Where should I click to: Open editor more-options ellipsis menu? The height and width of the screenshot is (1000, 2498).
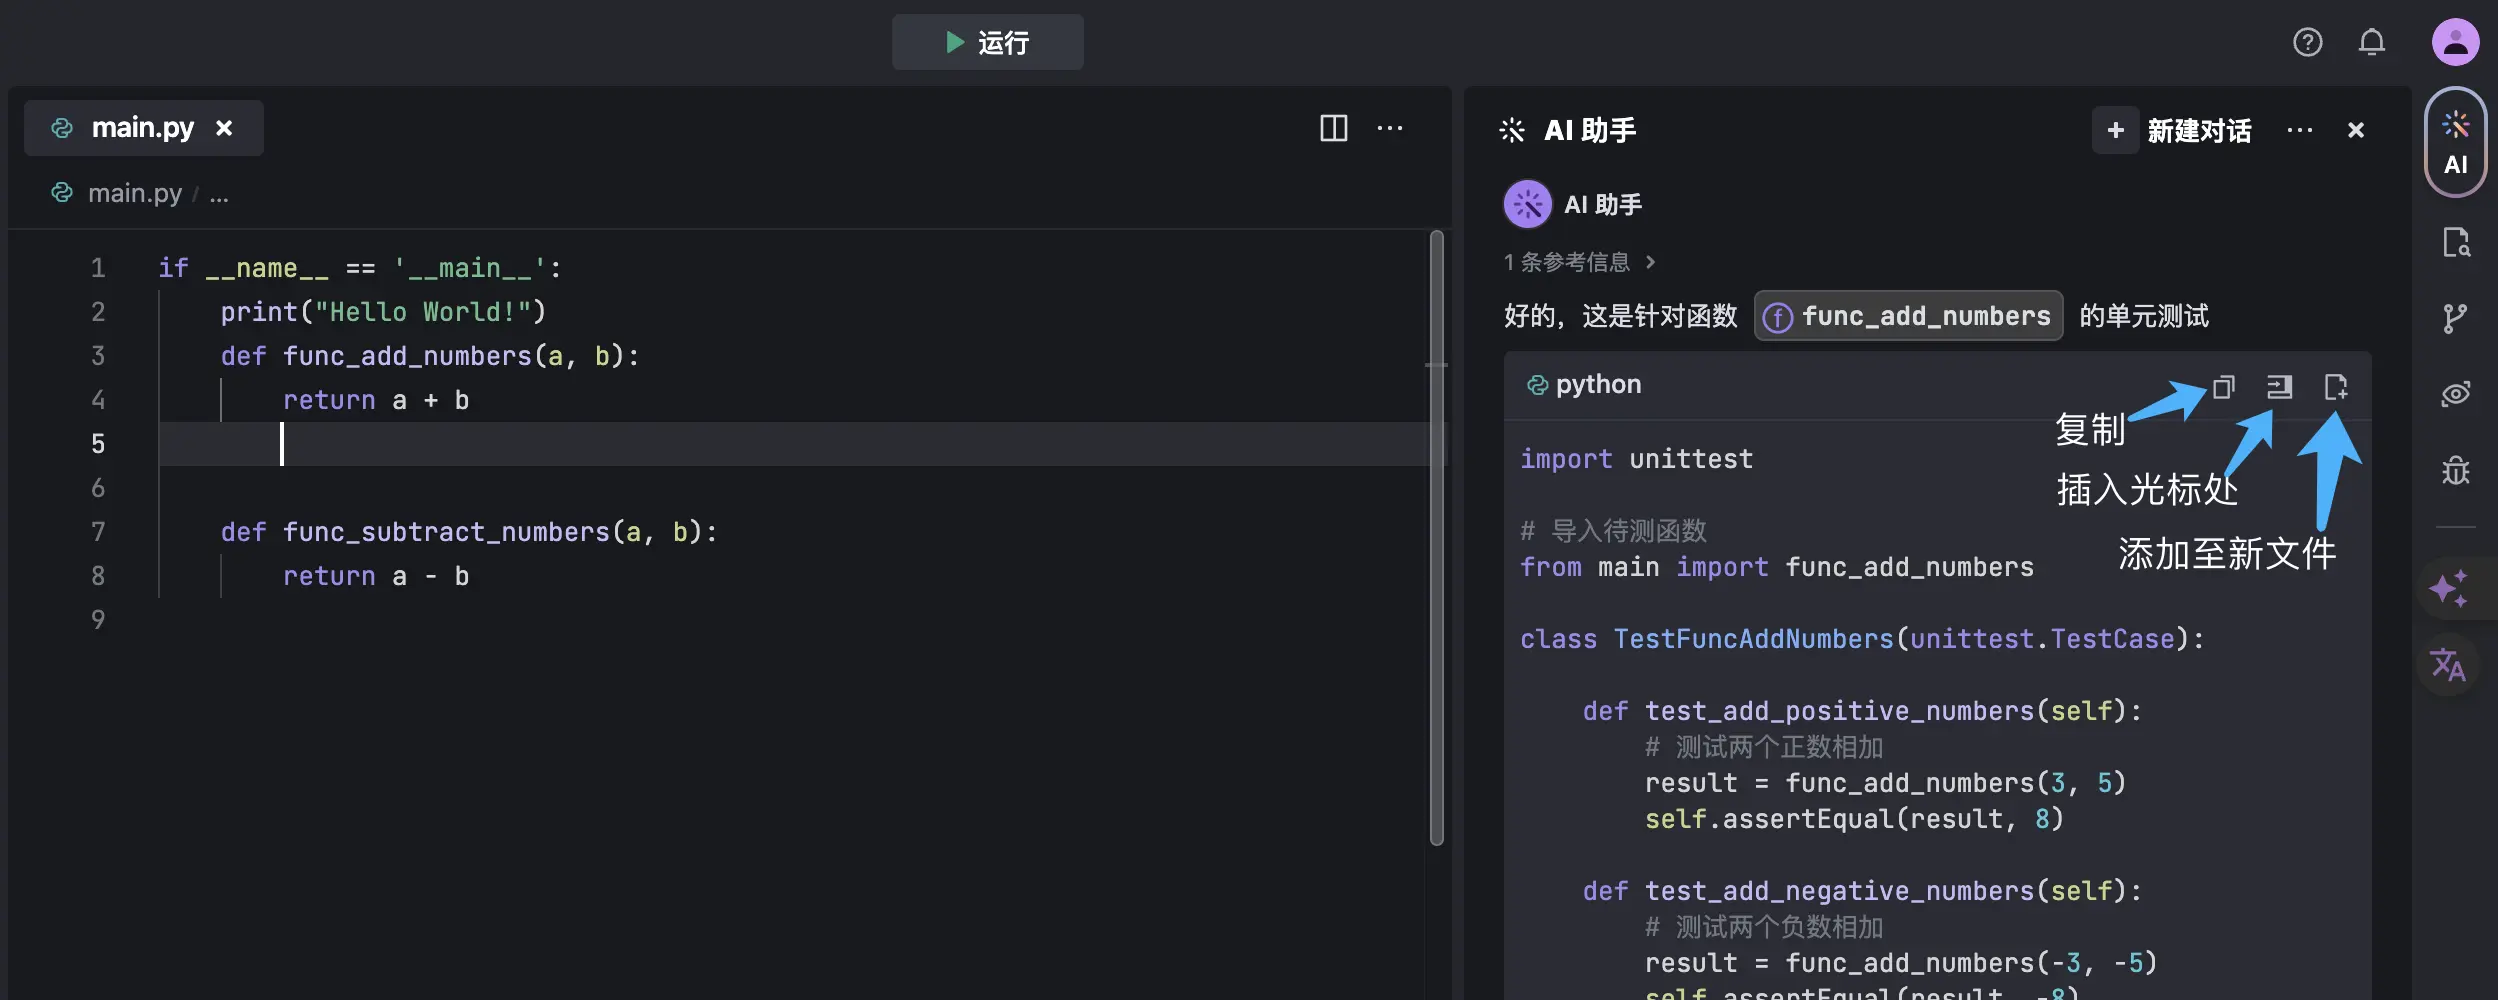click(x=1390, y=128)
